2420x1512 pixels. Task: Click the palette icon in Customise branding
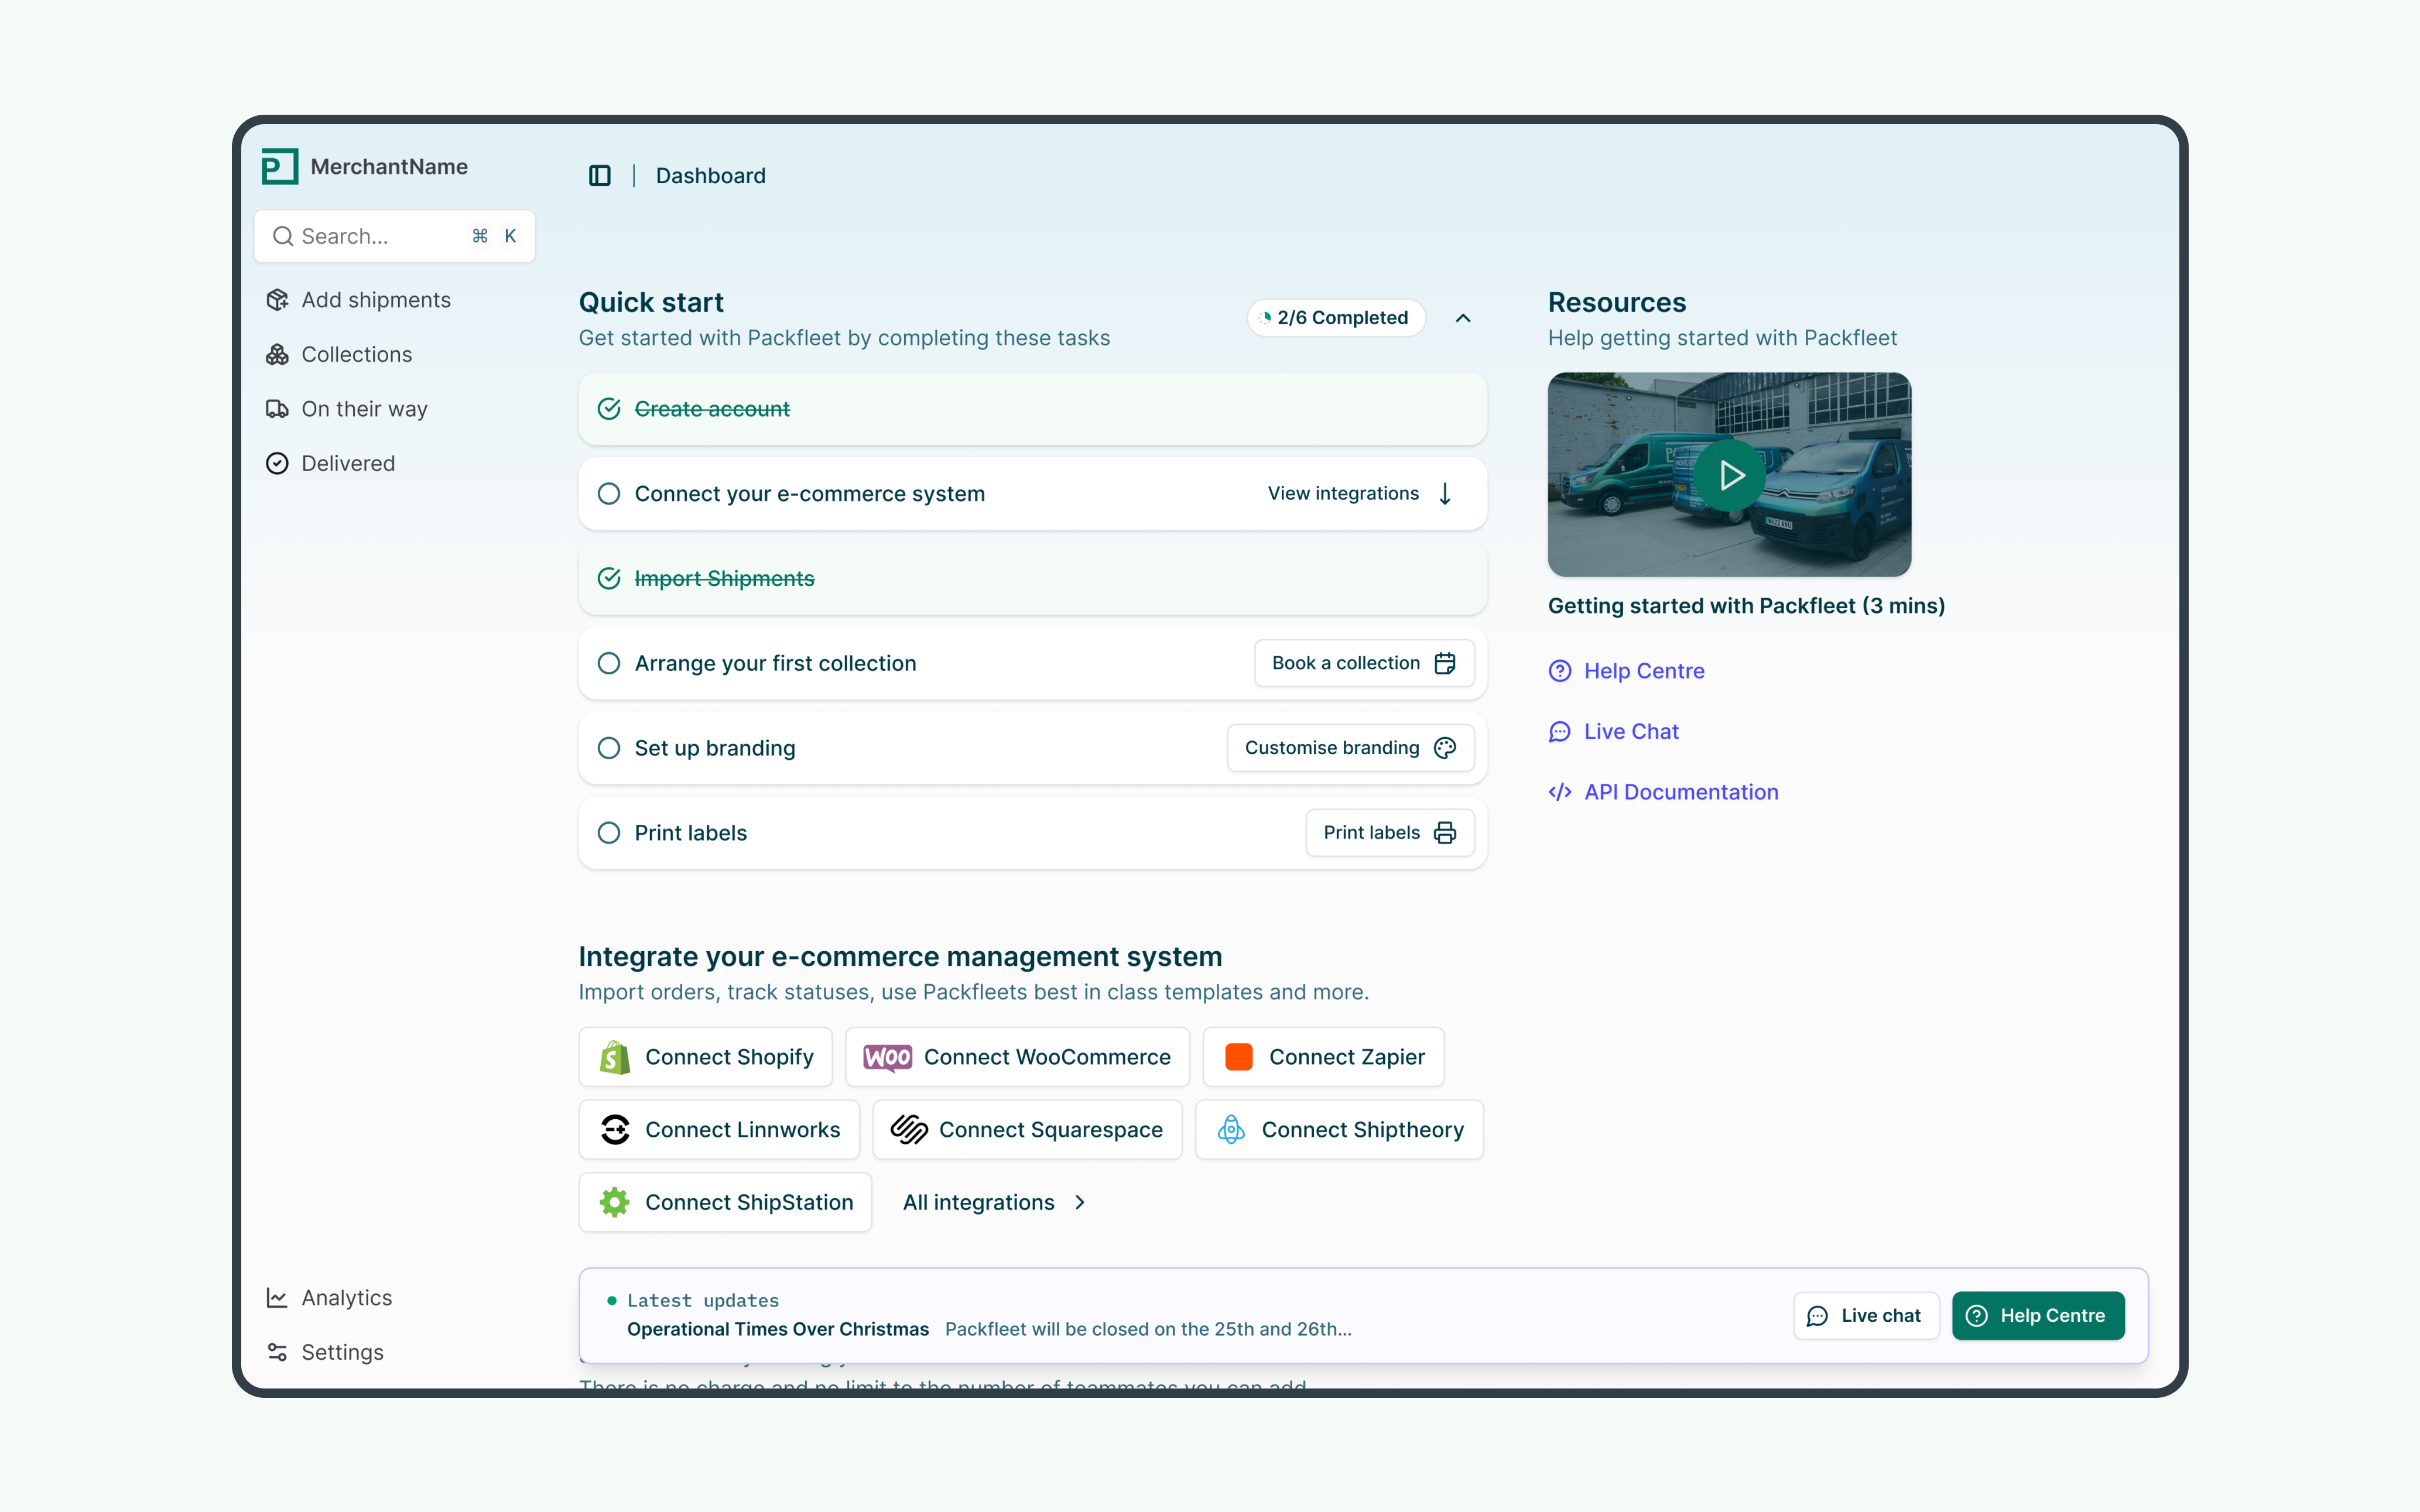point(1444,748)
